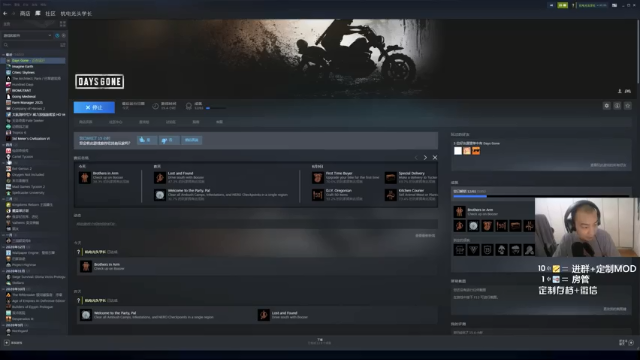
Task: Select Going Medieval in the library list
Action: point(24,97)
